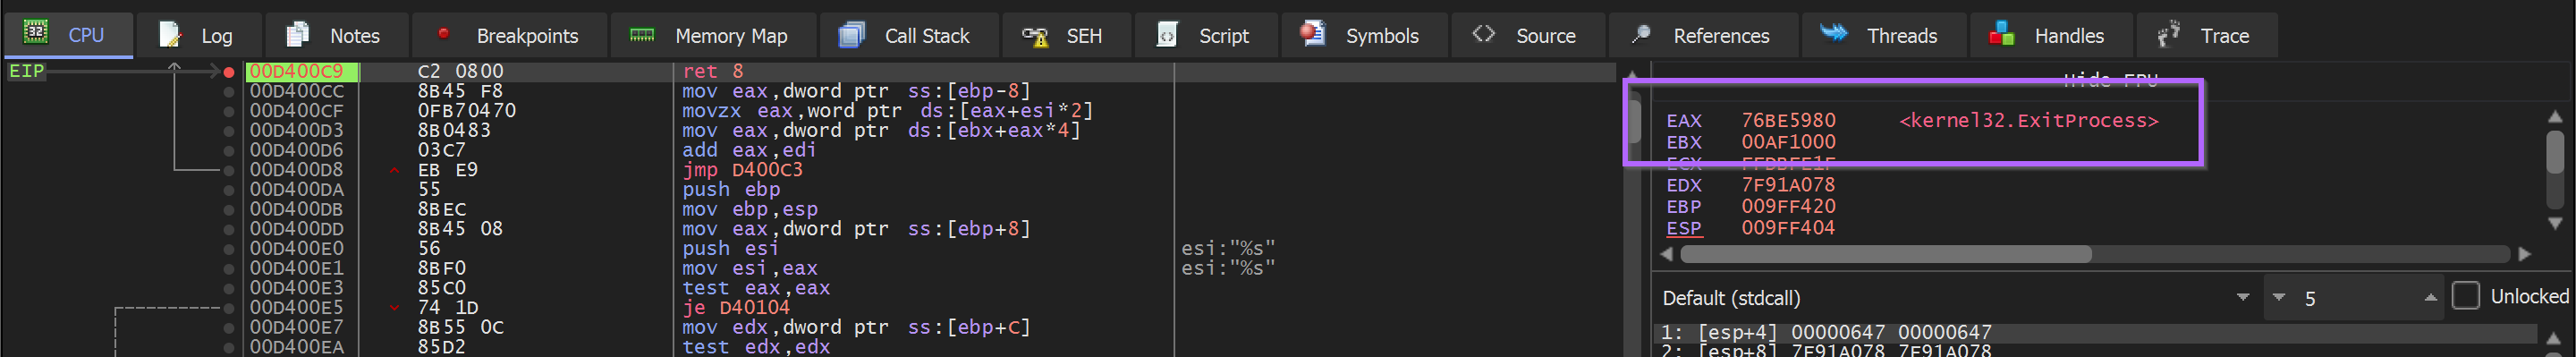2576x357 pixels.
Task: Click the CPU tab chip icon
Action: [x=36, y=33]
